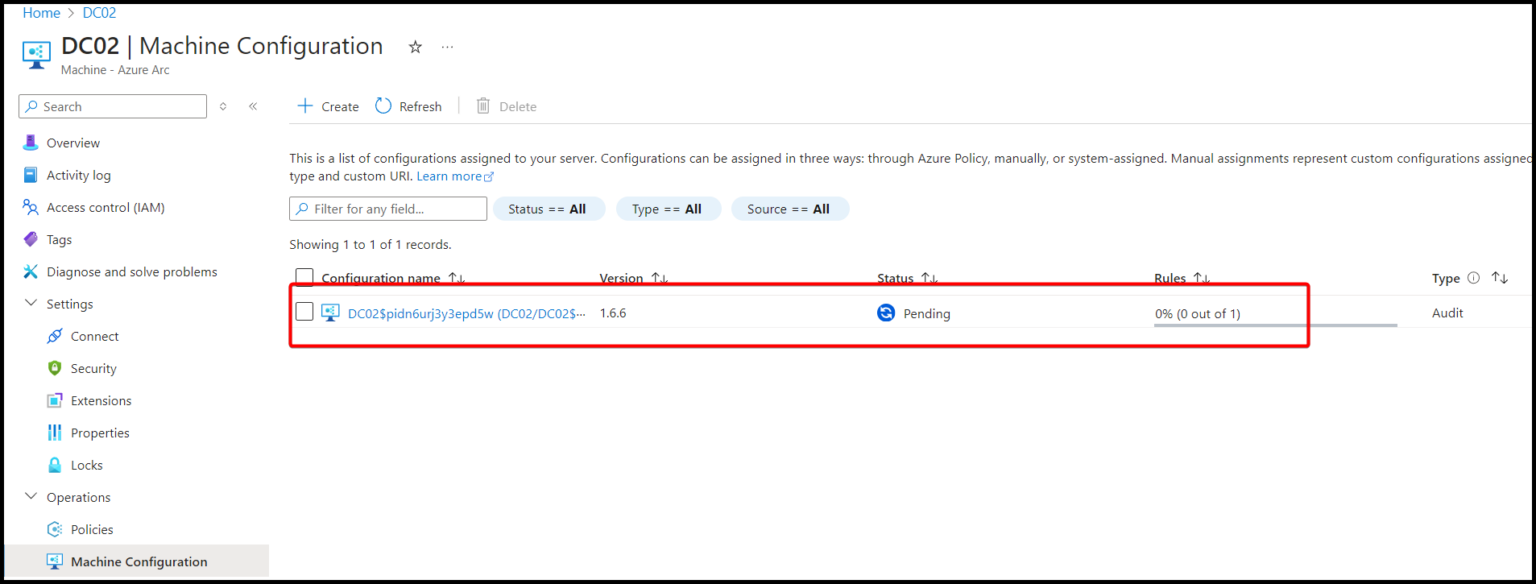Click the Filter for any field input
This screenshot has height=584, width=1536.
point(387,208)
